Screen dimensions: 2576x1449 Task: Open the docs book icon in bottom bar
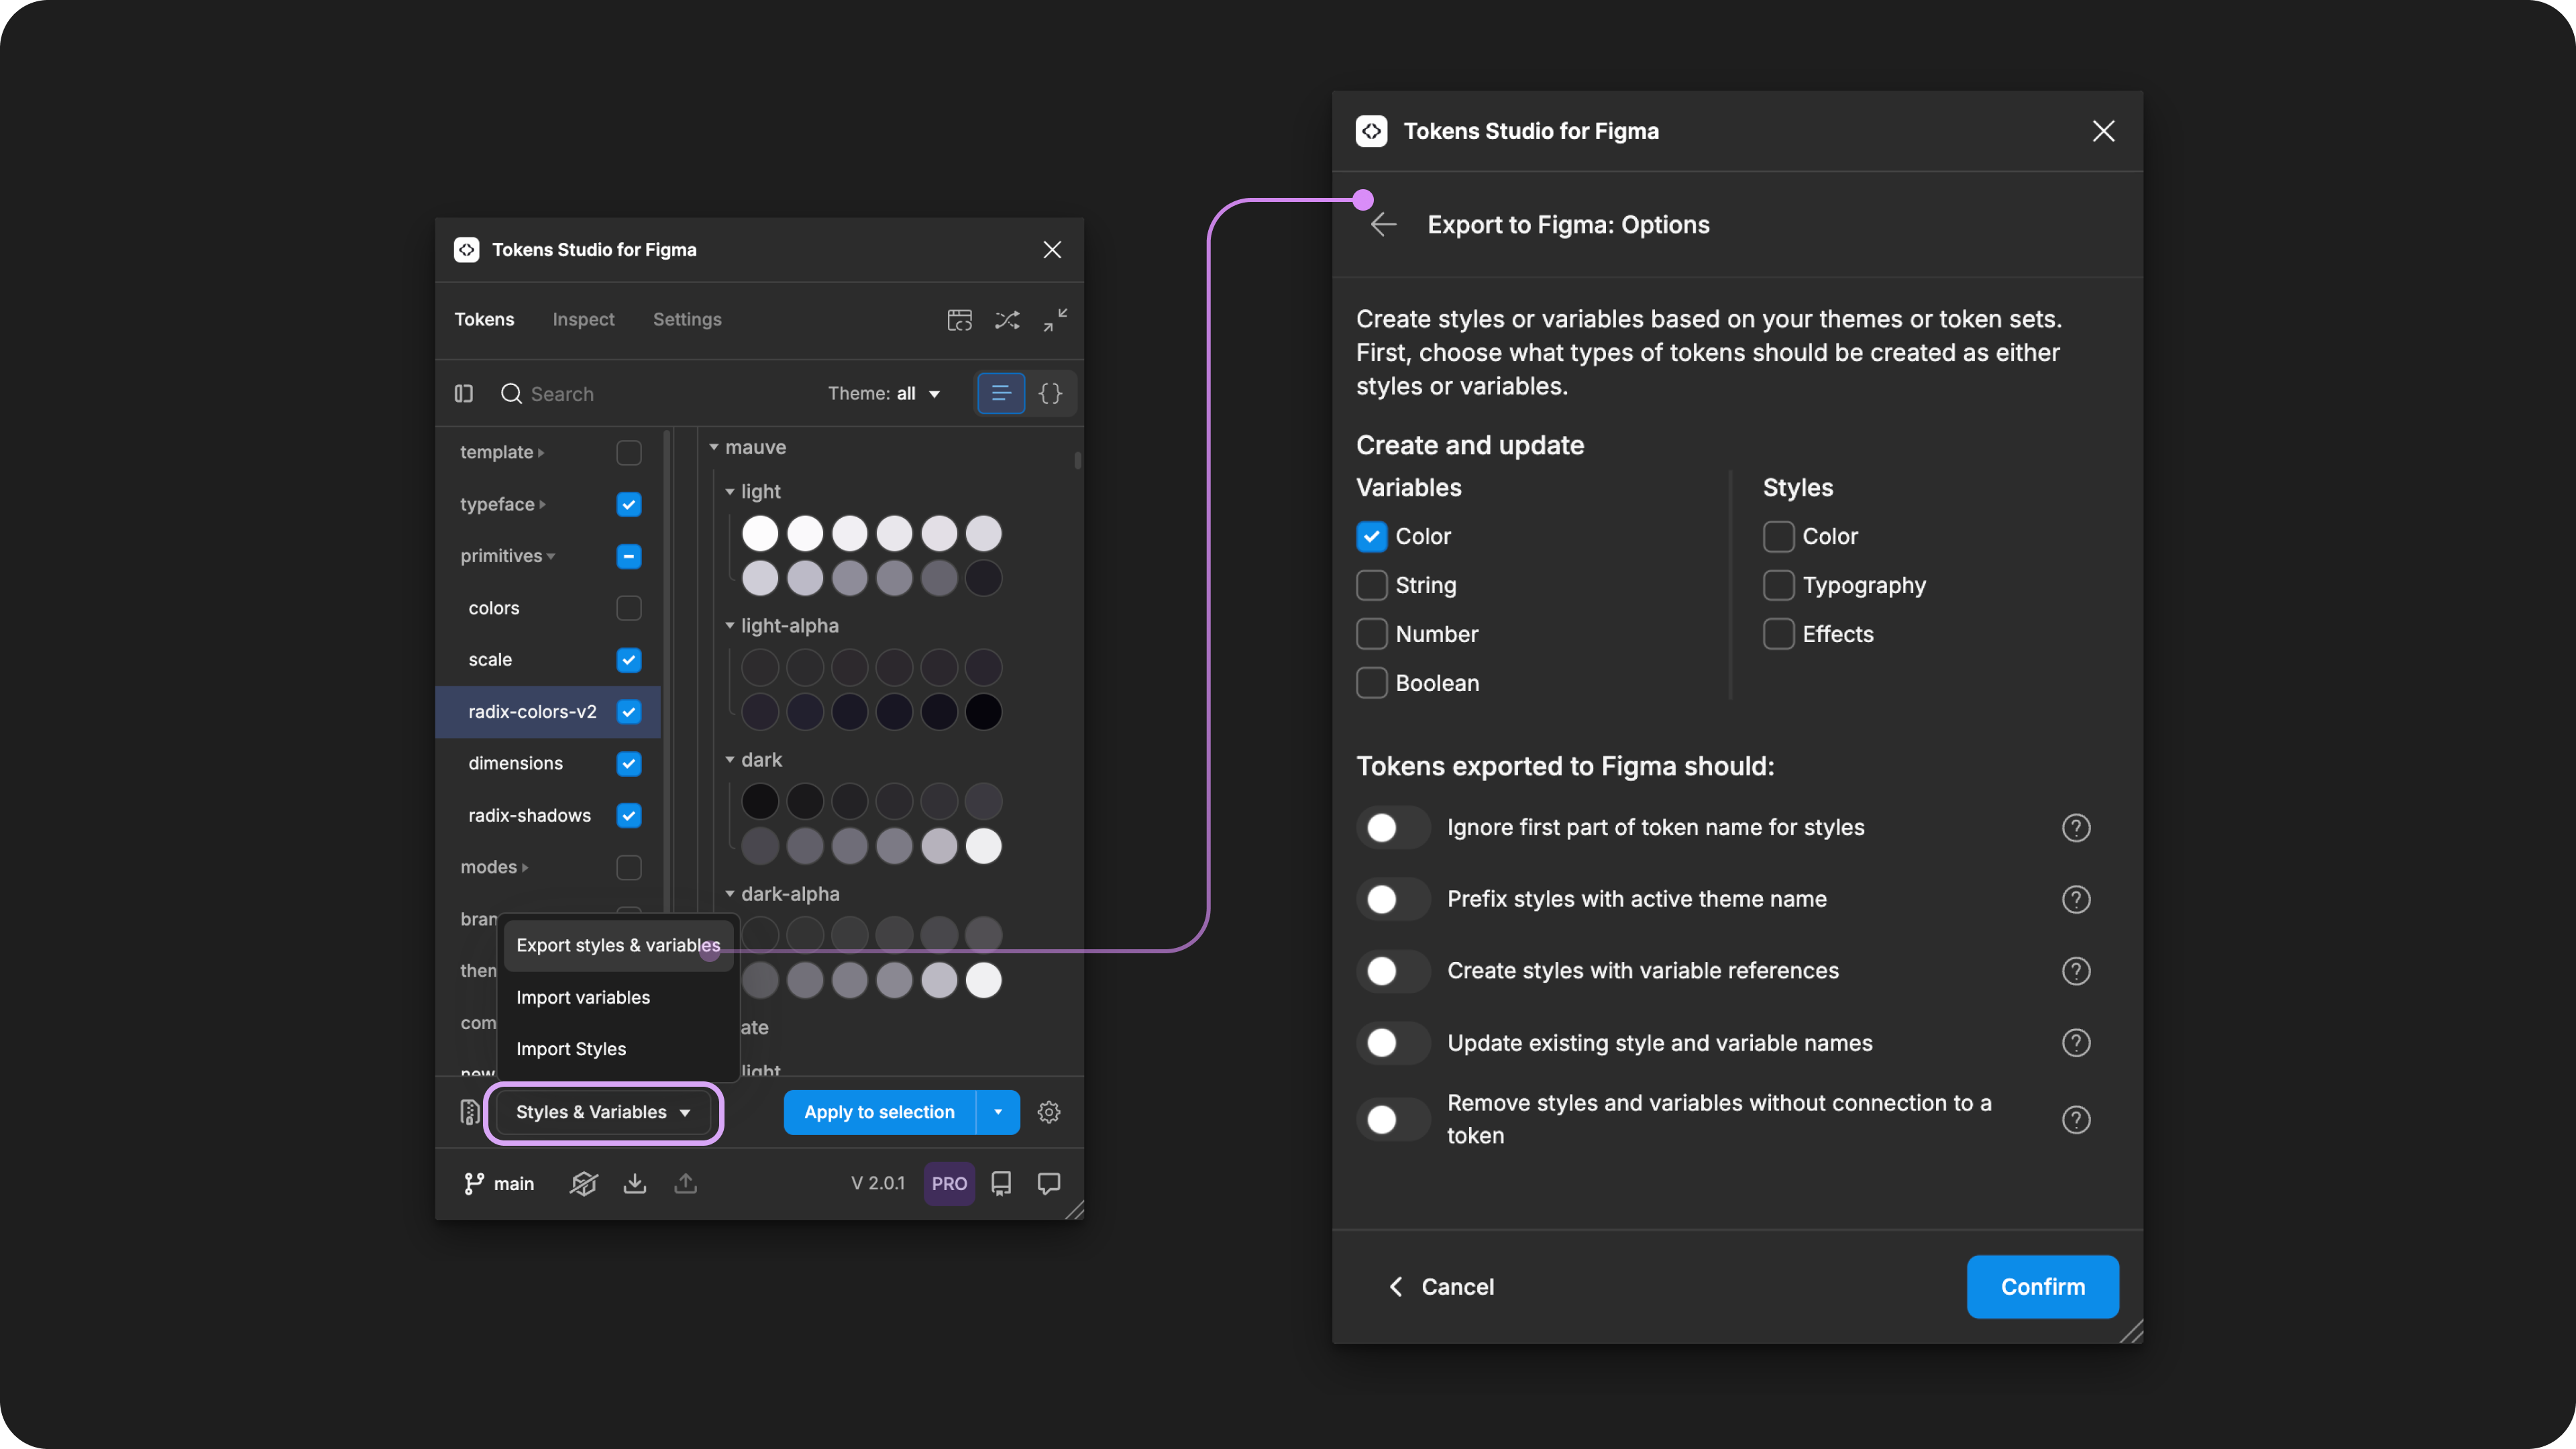(1001, 1184)
